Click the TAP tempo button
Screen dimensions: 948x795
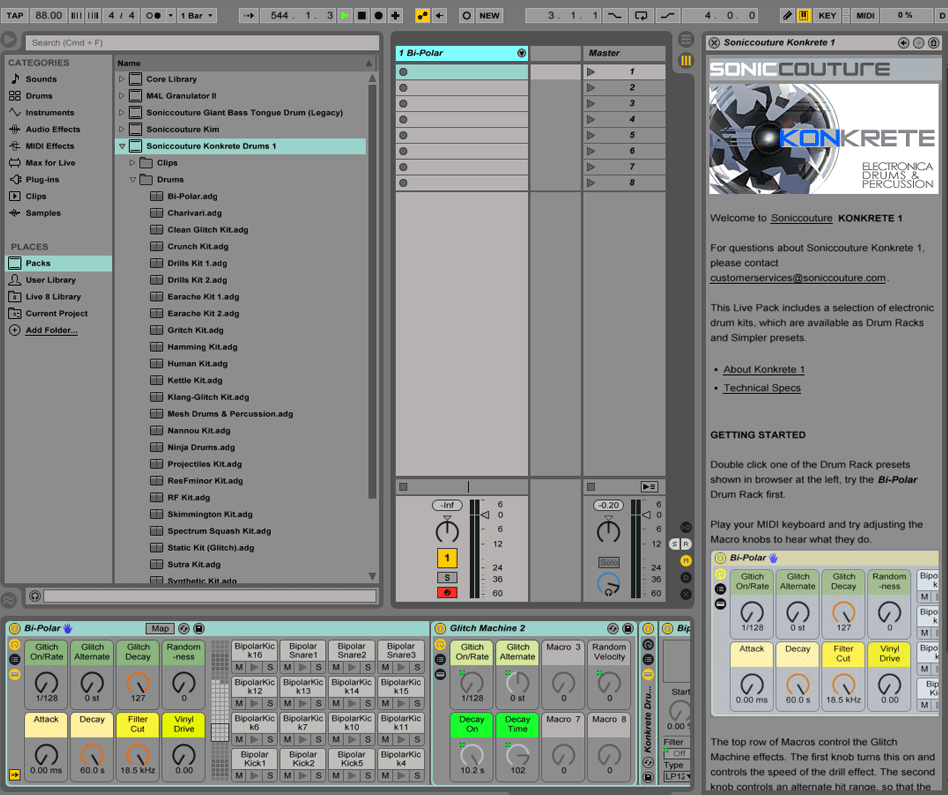coord(15,16)
